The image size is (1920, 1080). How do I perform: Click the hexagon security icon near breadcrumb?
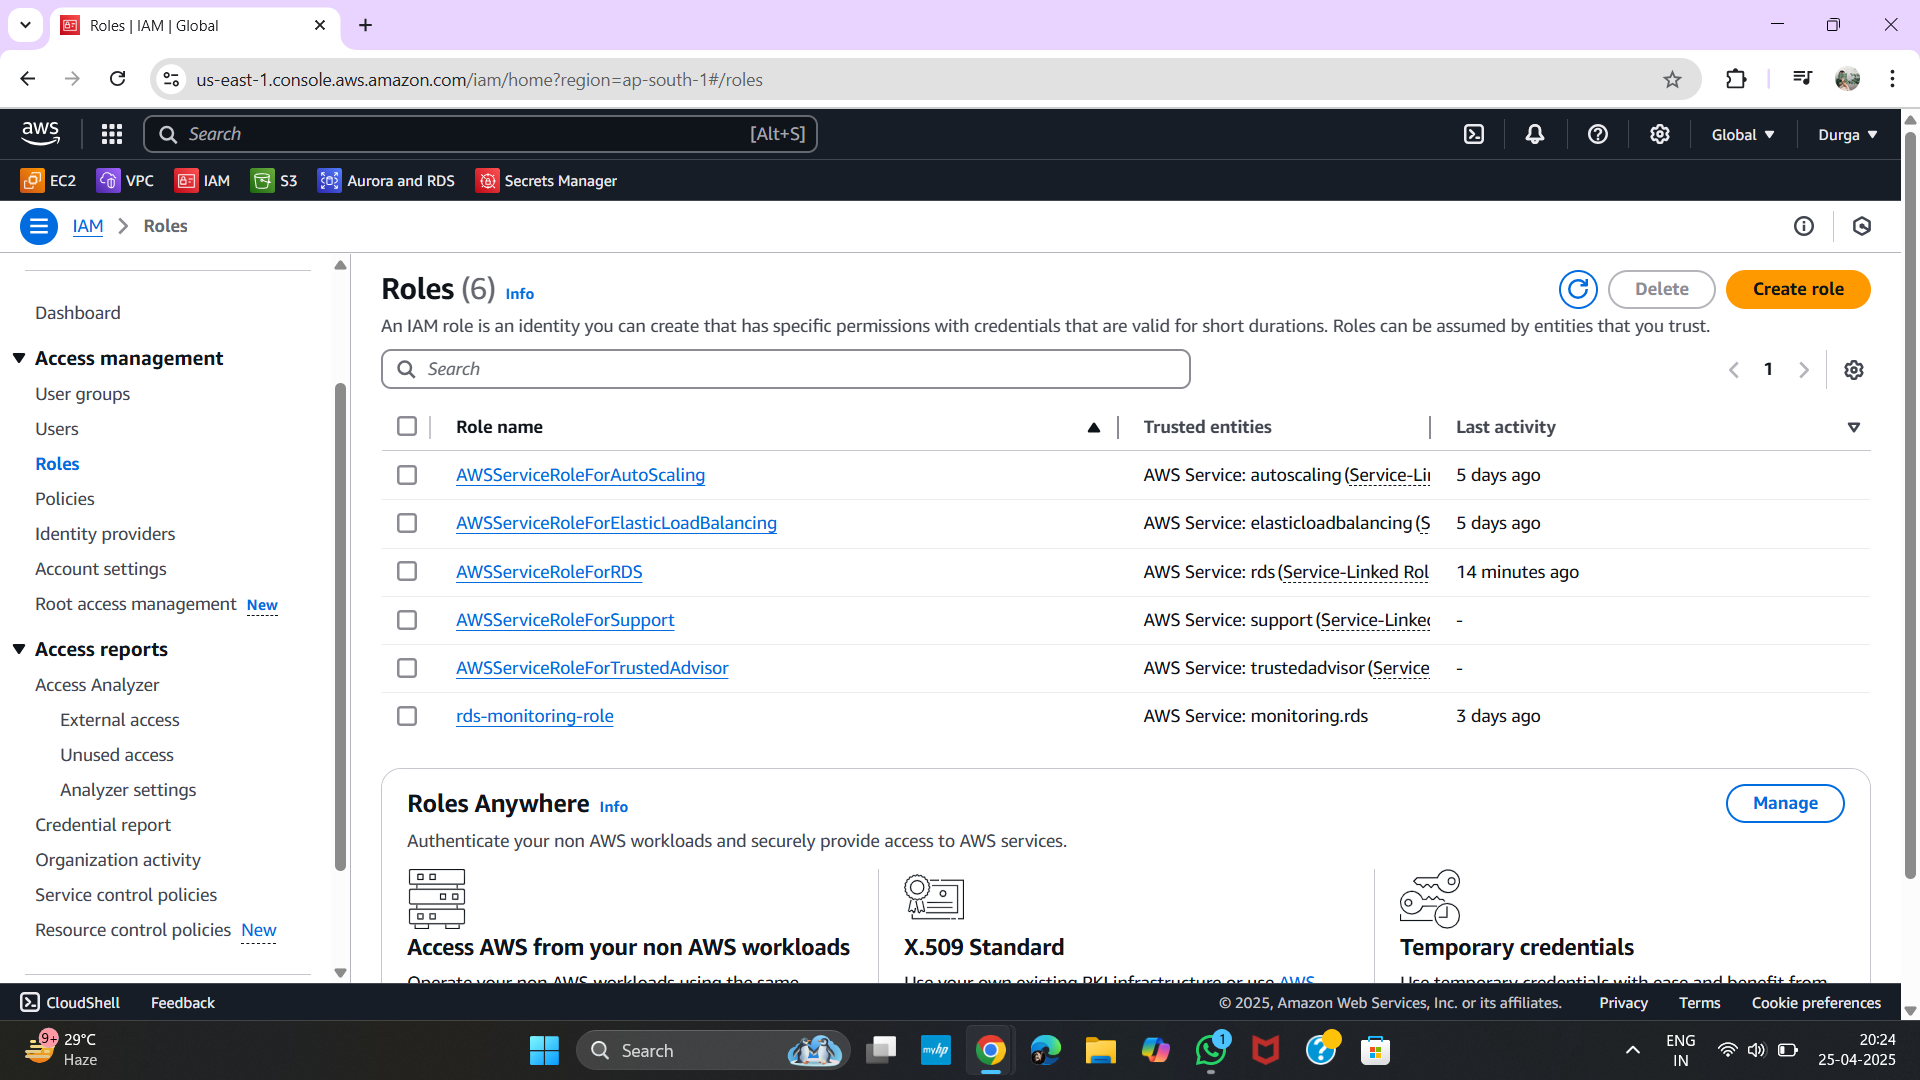pos(1862,226)
